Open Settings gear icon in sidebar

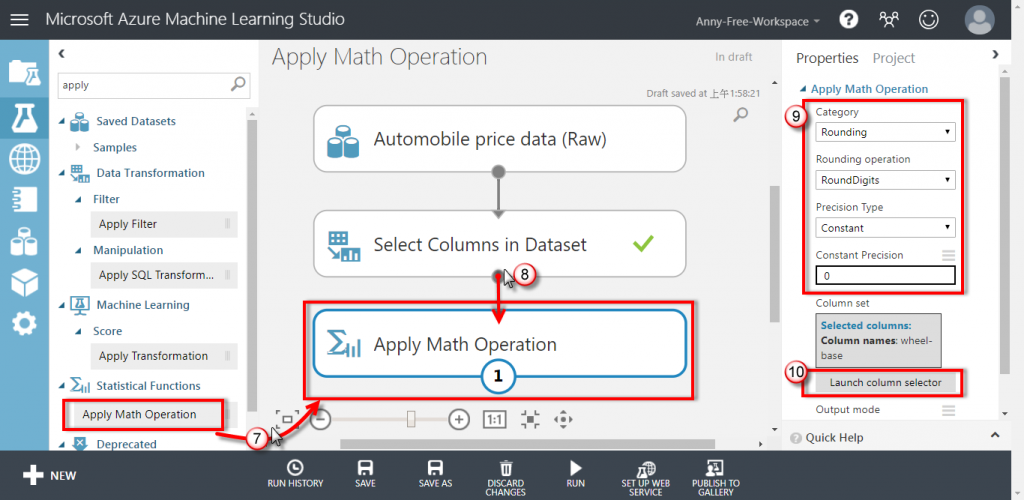pos(24,323)
